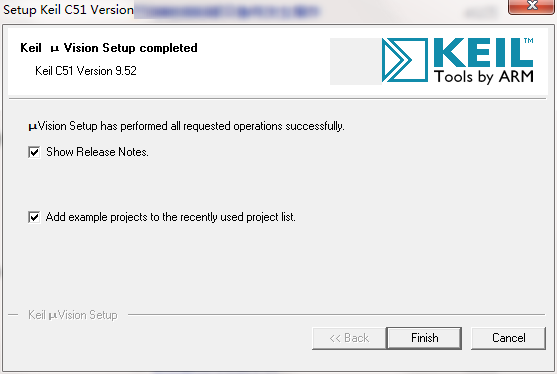The image size is (557, 374).
Task: Click the Keil arrow emblem in the logo
Action: (x=405, y=60)
